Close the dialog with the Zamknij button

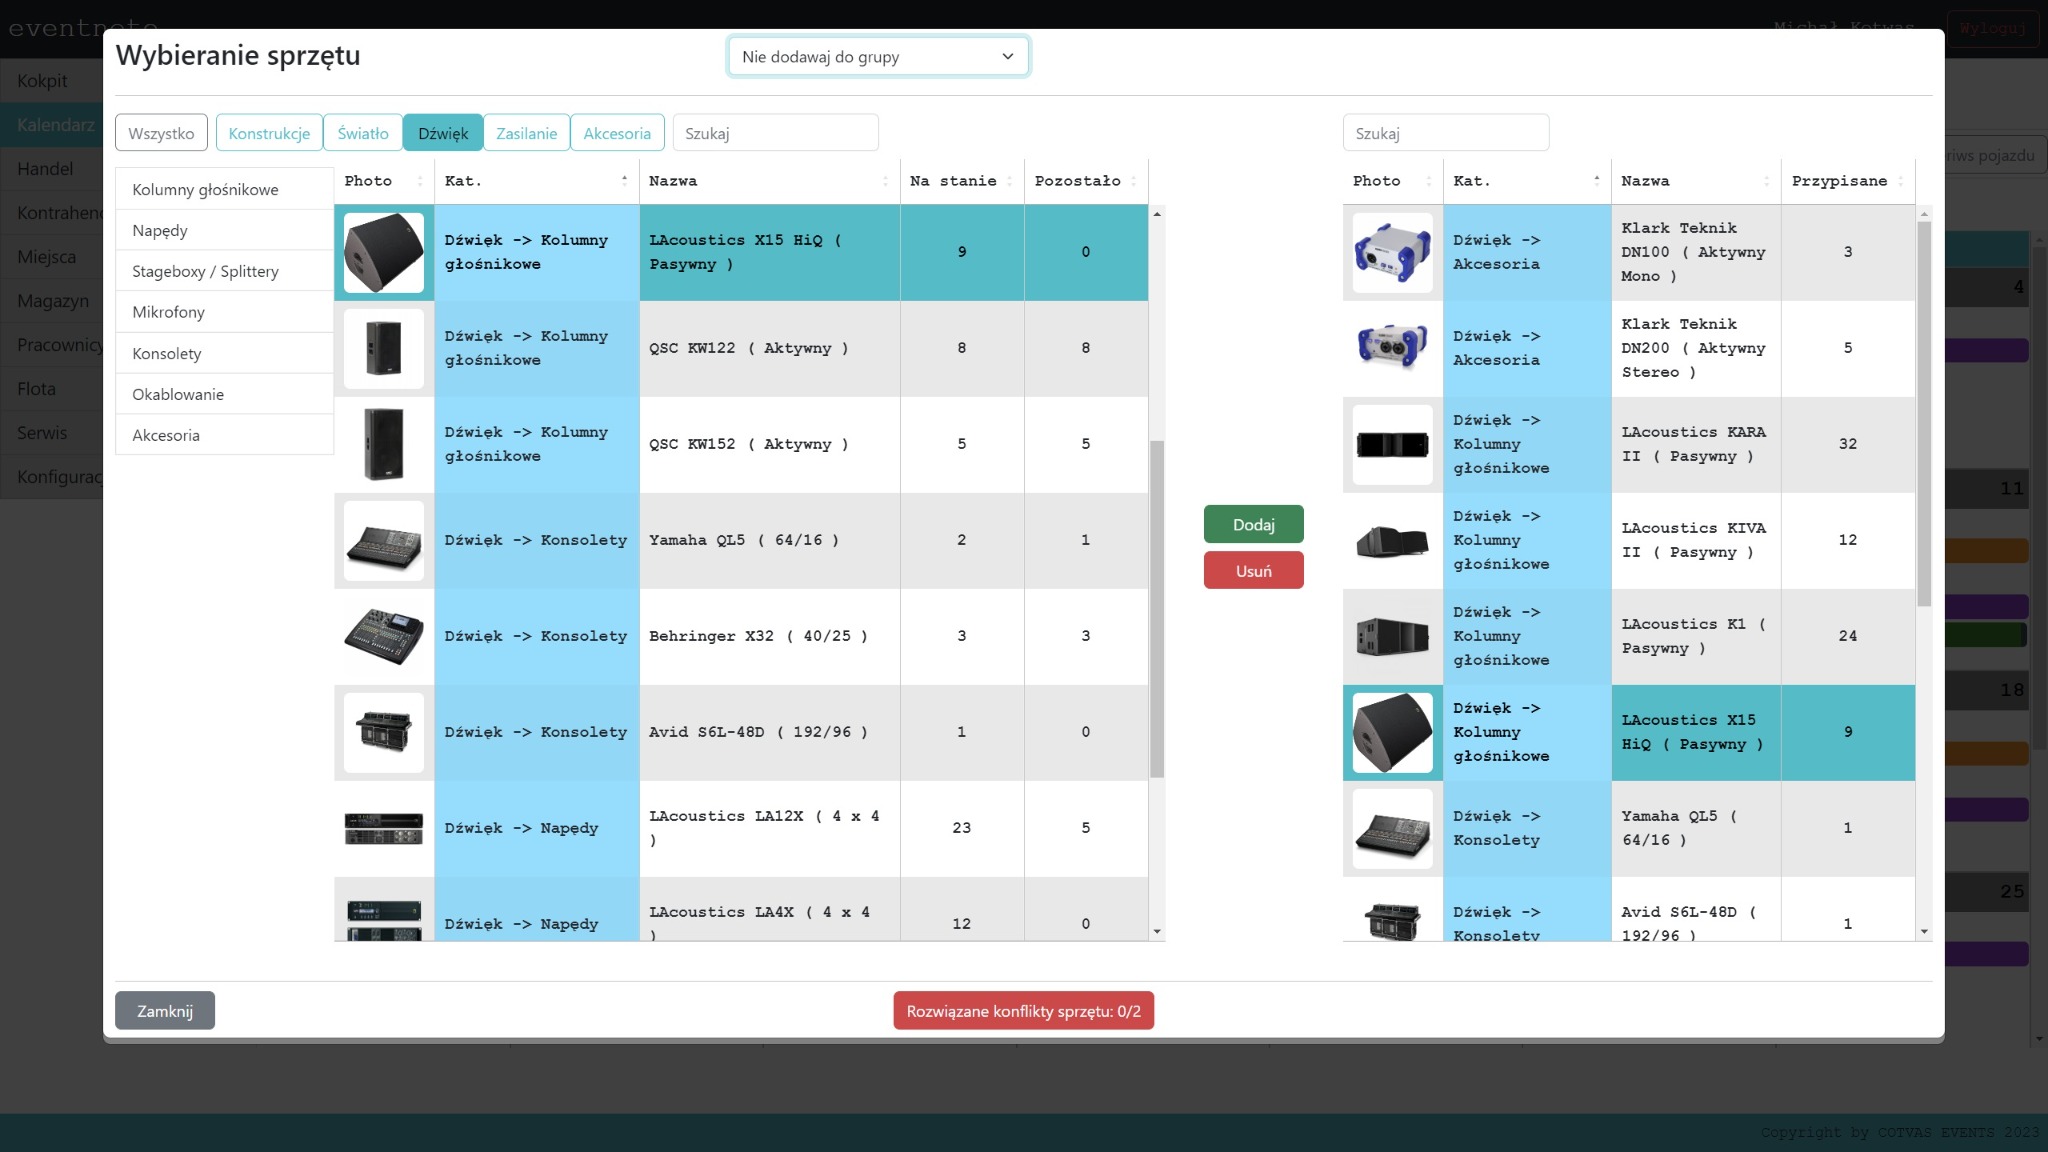click(x=165, y=1011)
